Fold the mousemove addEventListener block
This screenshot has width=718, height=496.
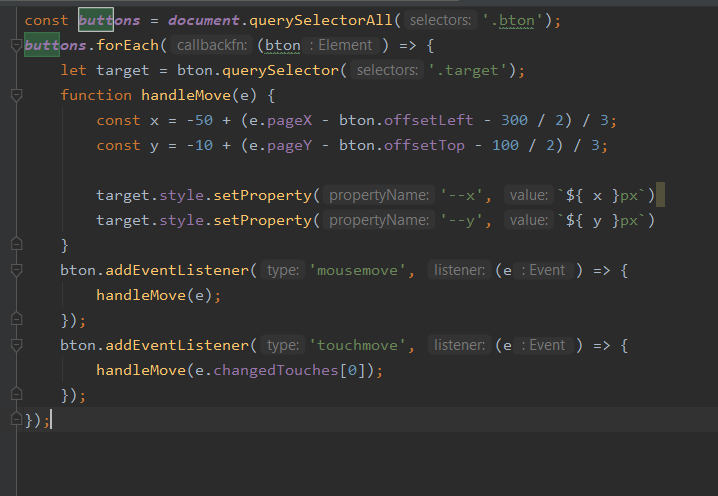tap(16, 270)
